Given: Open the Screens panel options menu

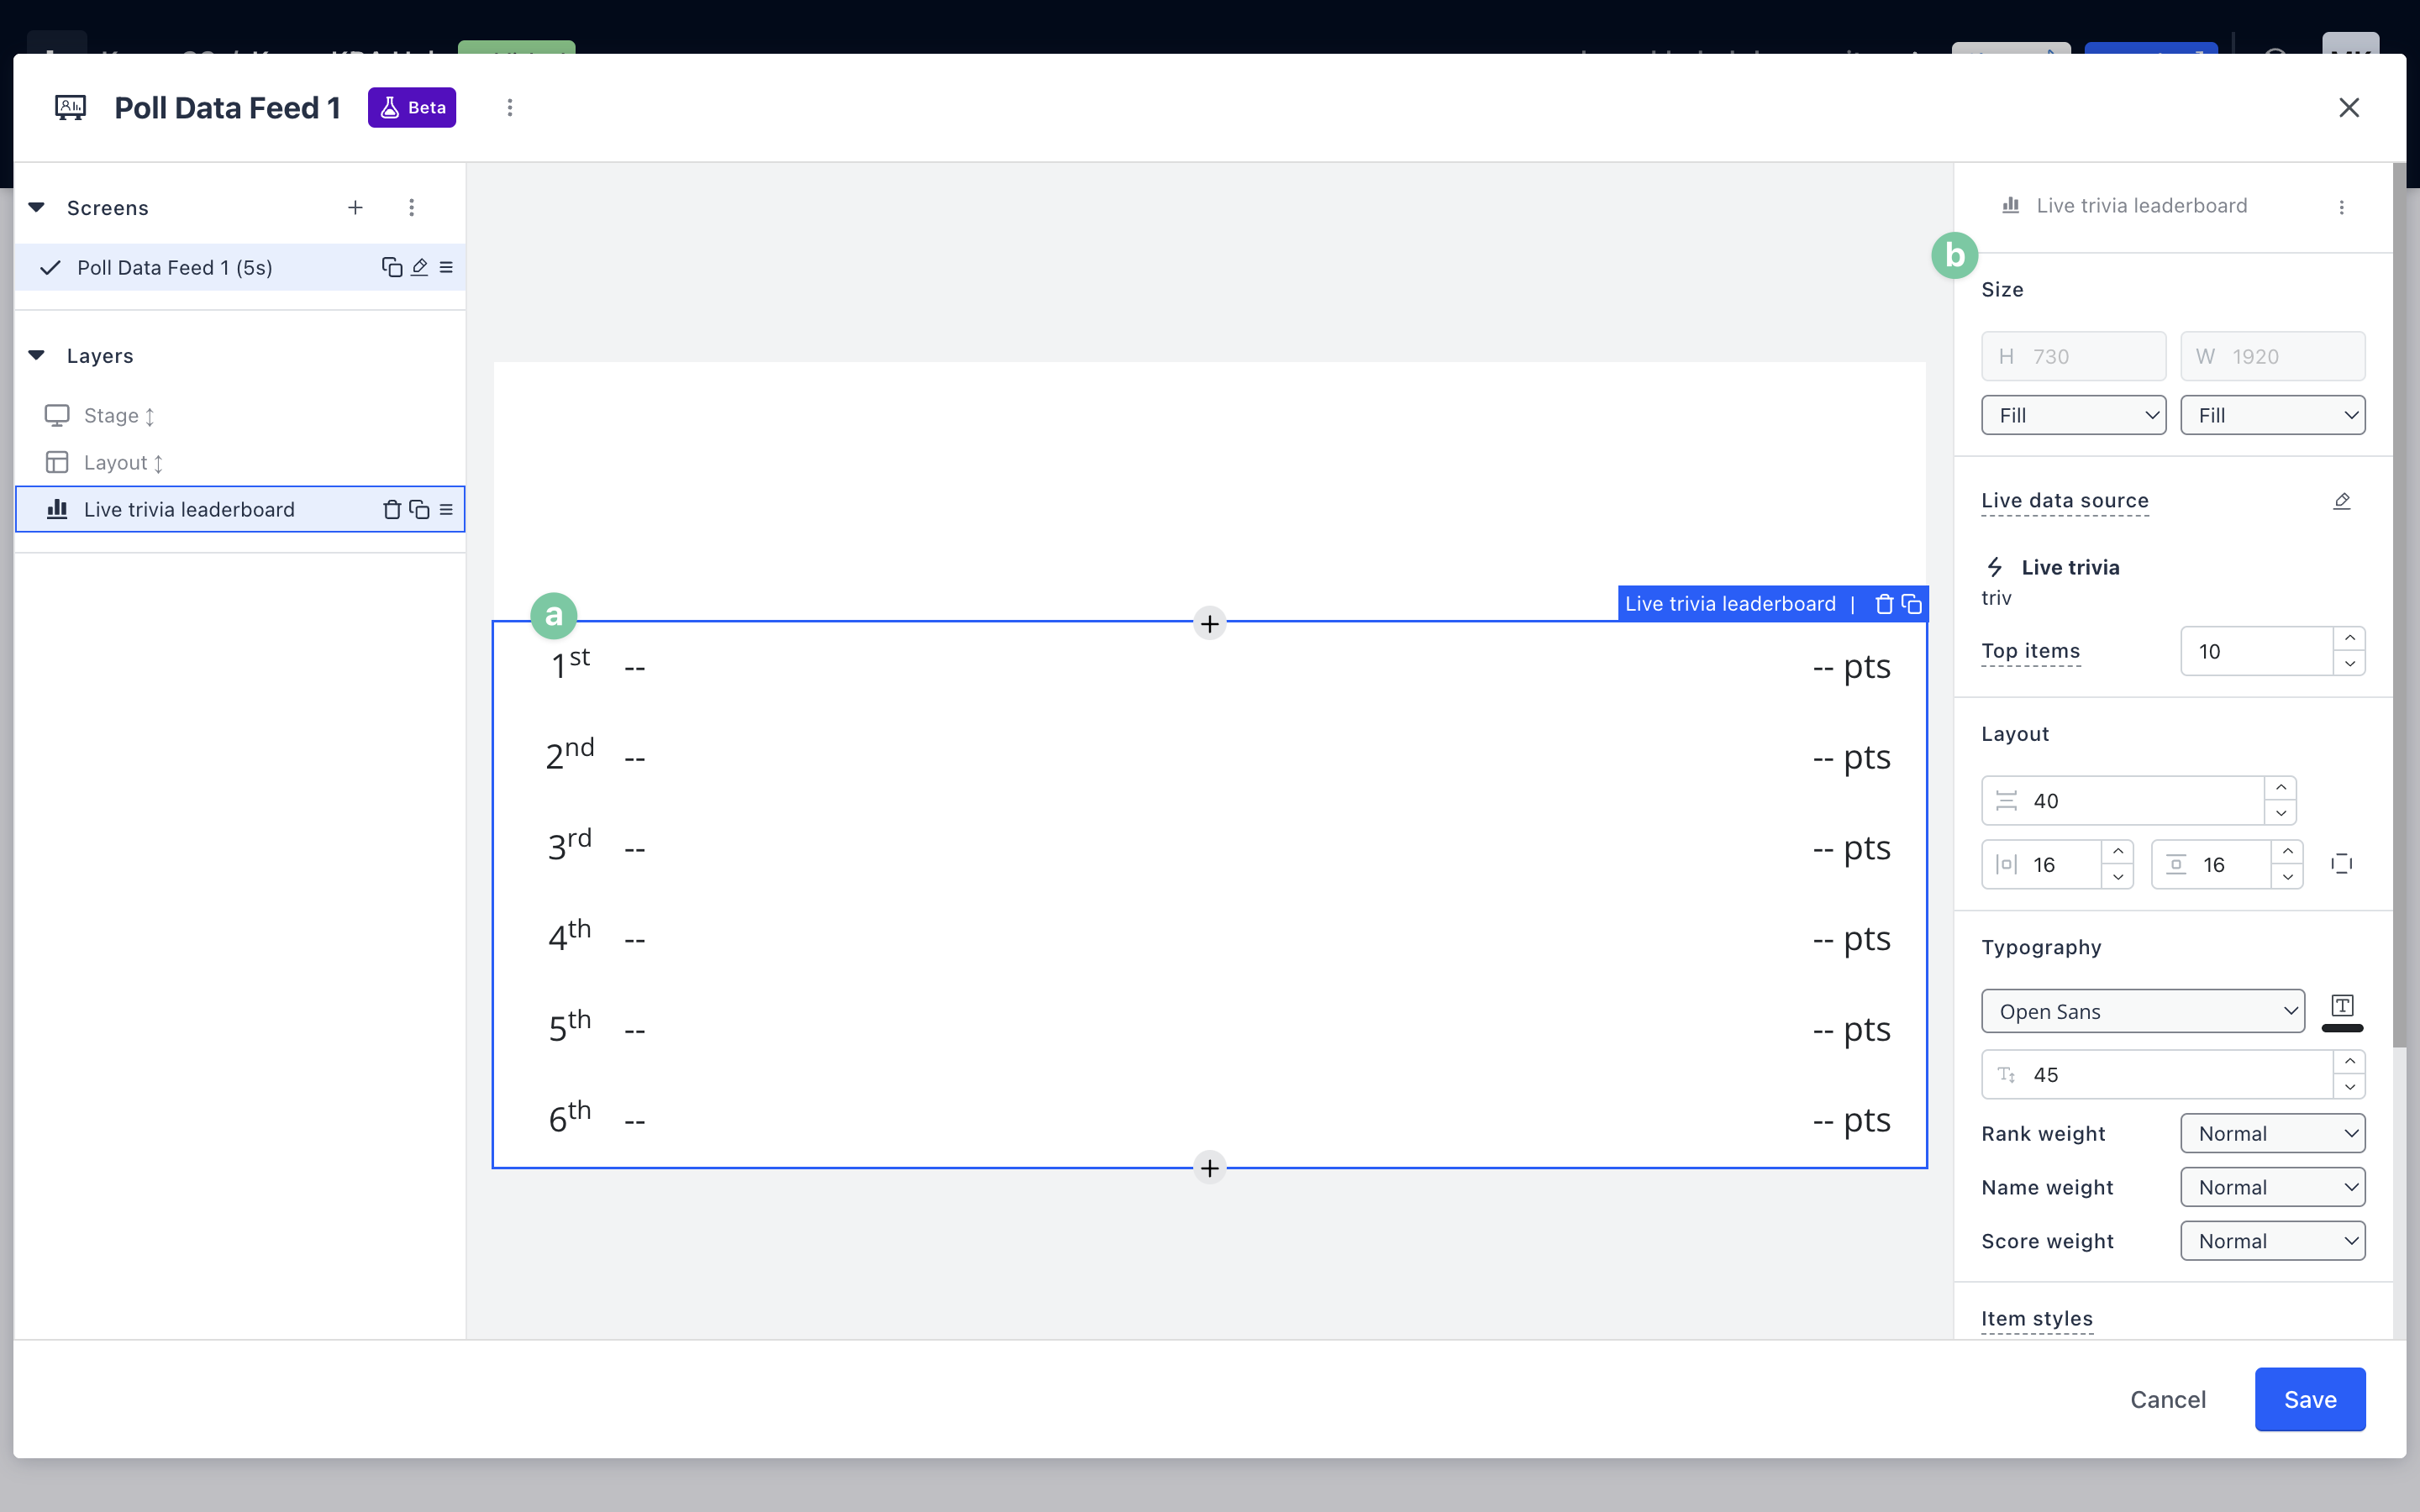Looking at the screenshot, I should [x=411, y=207].
